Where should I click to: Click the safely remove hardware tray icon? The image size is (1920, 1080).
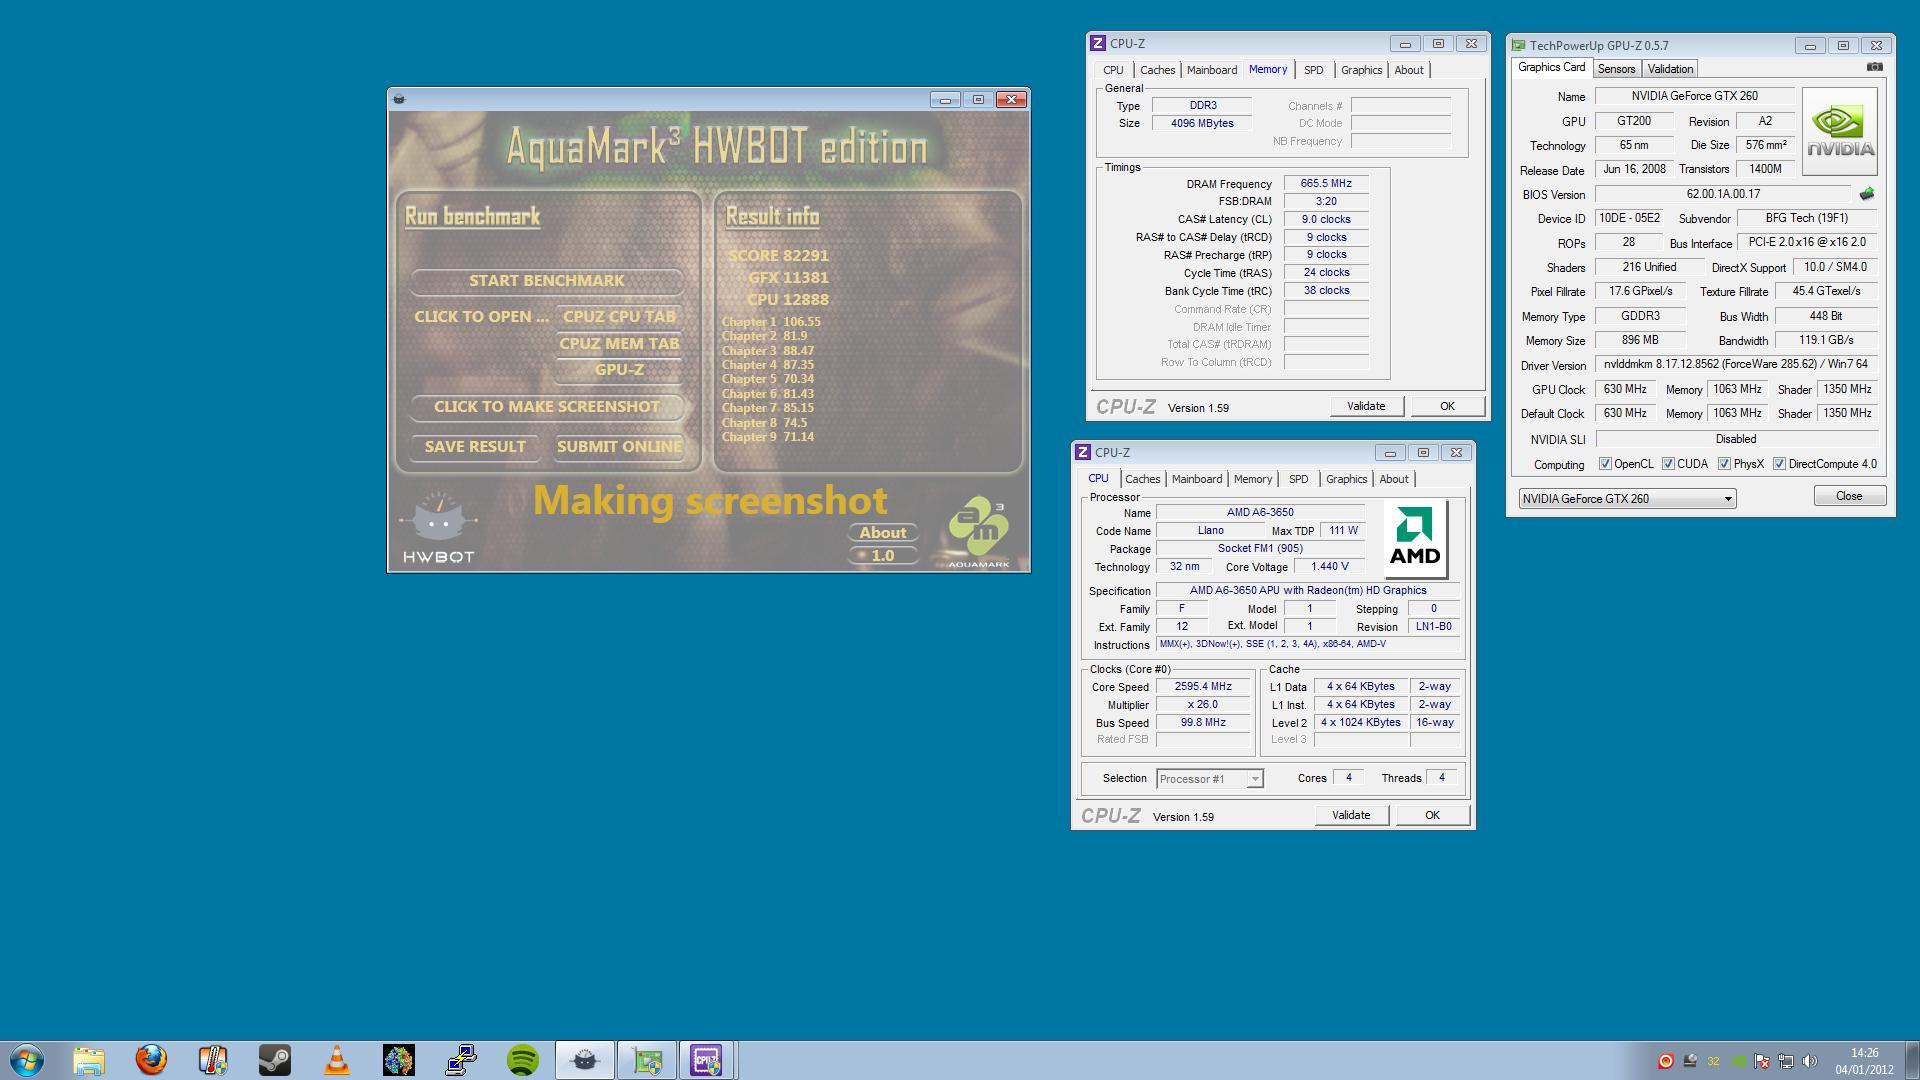tap(1690, 1061)
